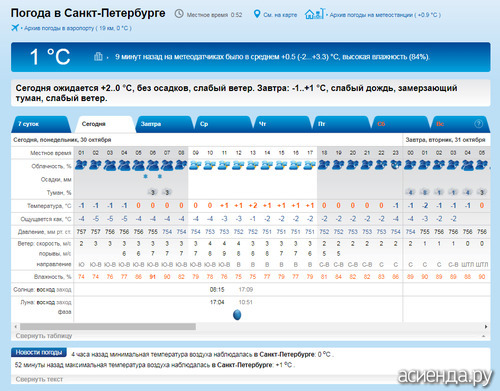Image resolution: width=500 pixels, height=391 pixels.
Task: Click the cloudiness icon for hour 23
Action: click(396, 165)
